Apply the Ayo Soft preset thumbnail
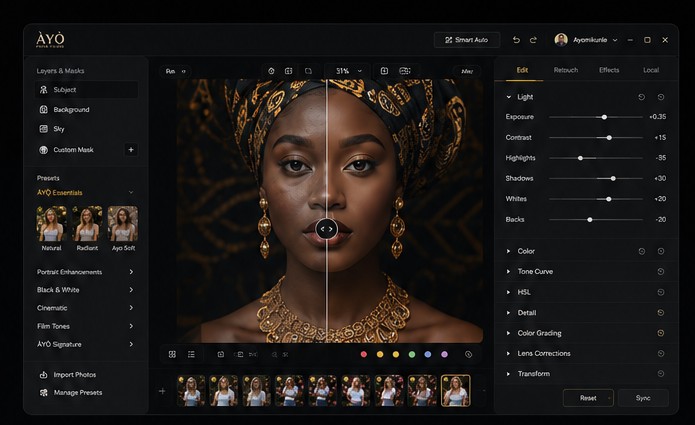The image size is (695, 425). [x=123, y=223]
